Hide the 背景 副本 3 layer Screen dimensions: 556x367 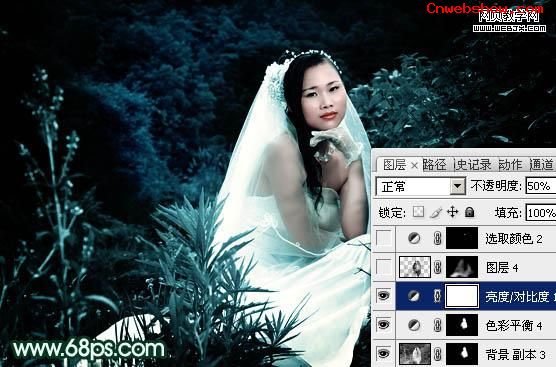pyautogui.click(x=384, y=354)
